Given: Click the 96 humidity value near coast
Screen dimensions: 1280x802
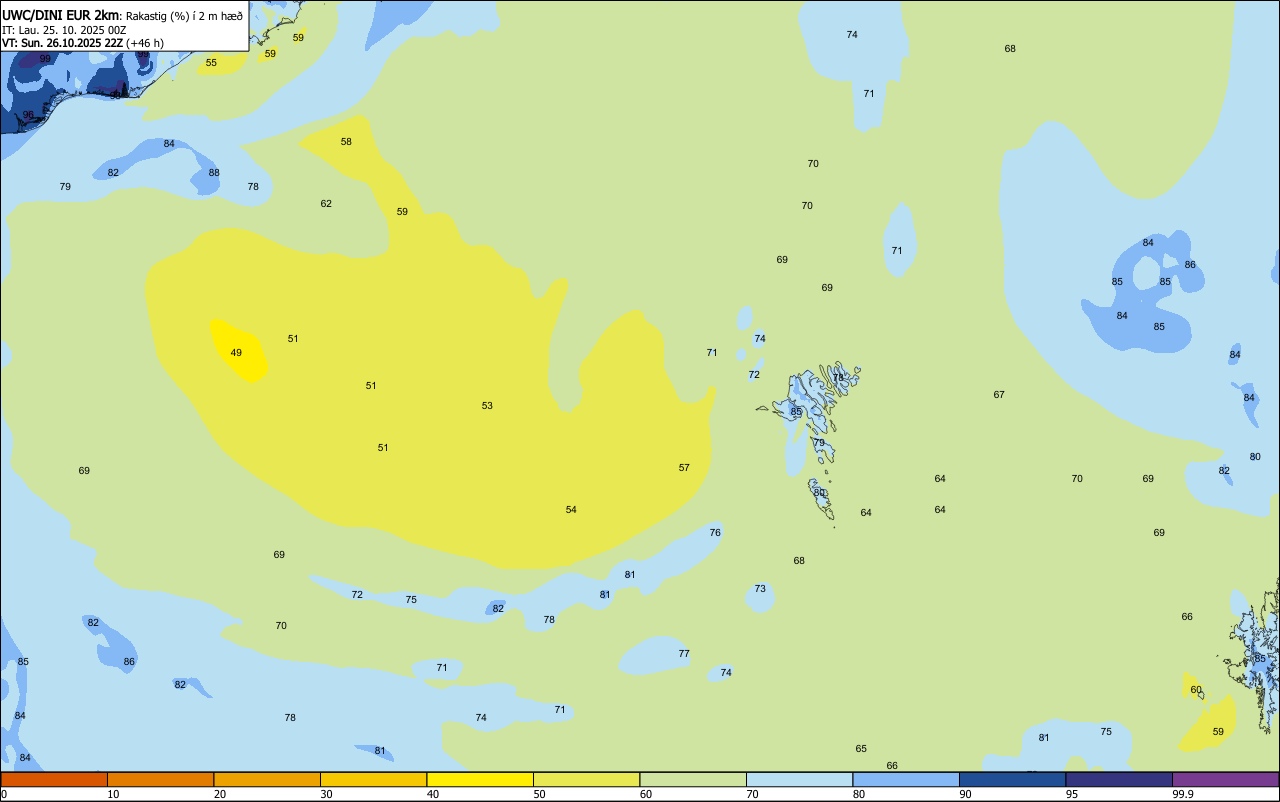Looking at the screenshot, I should pos(28,115).
